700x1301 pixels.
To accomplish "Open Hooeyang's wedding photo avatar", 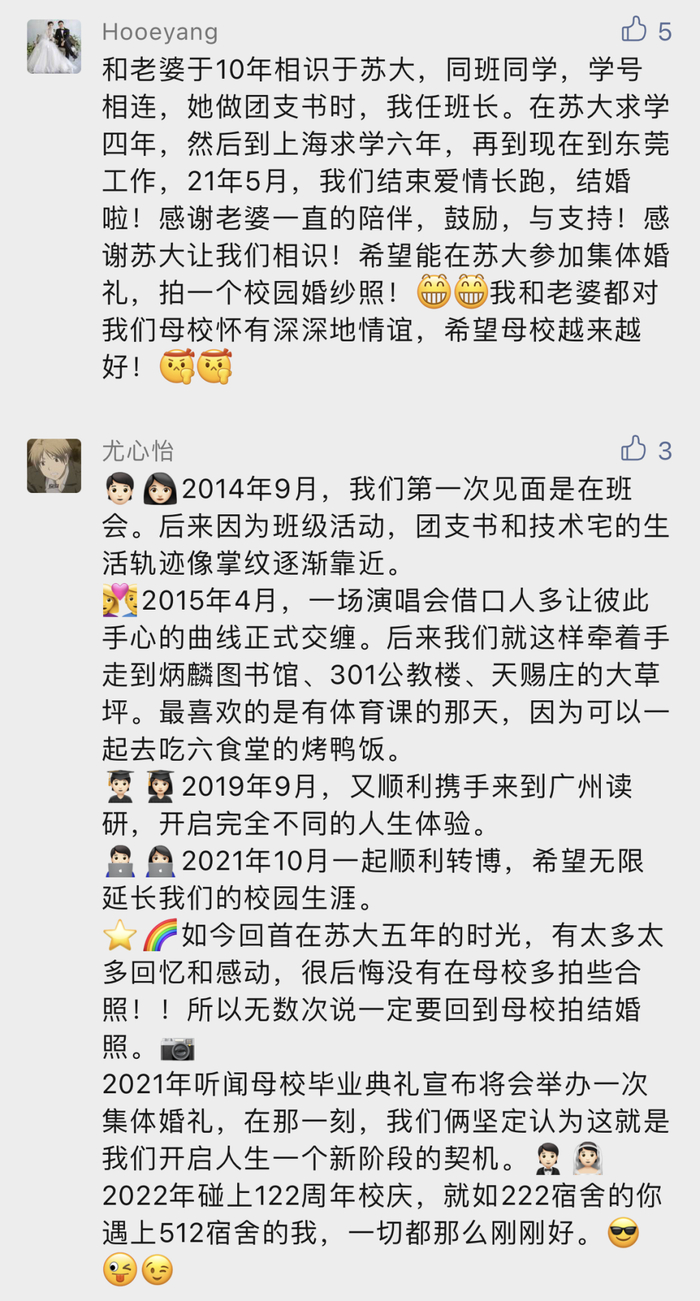I will 54,46.
